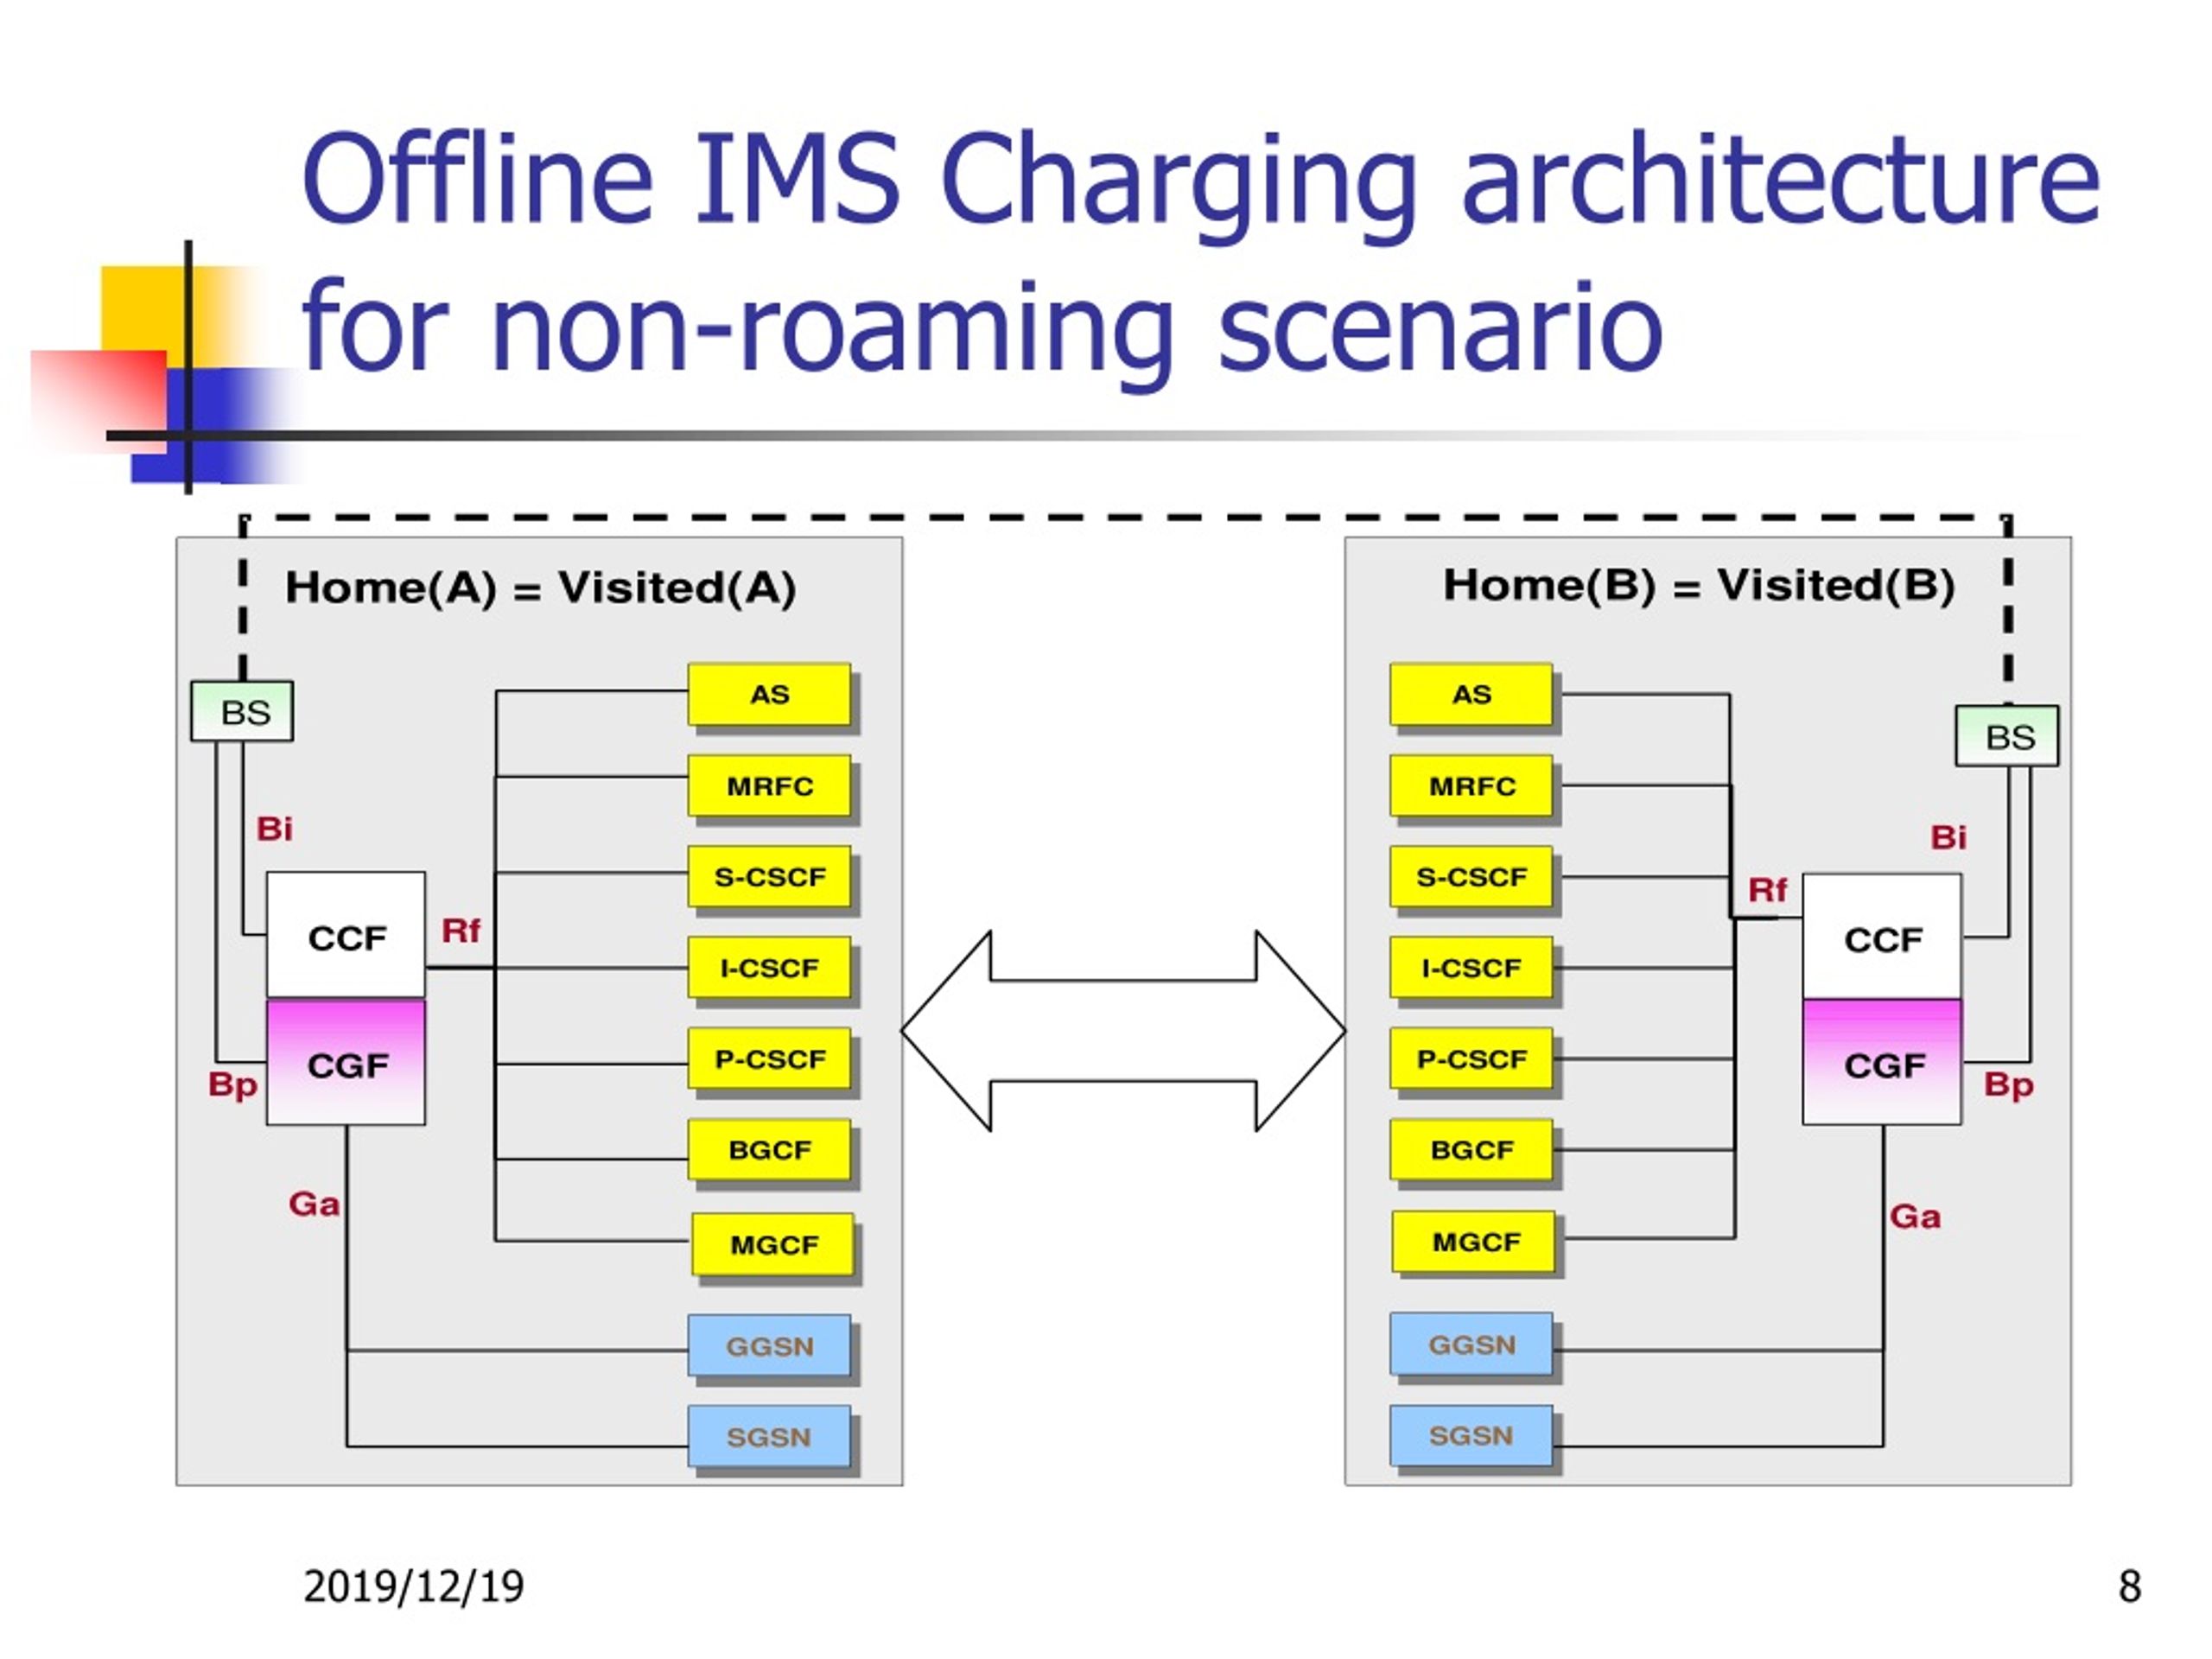Click the double-headed arrow between panels
This screenshot has width=2212, height=1659.
coord(1123,1031)
